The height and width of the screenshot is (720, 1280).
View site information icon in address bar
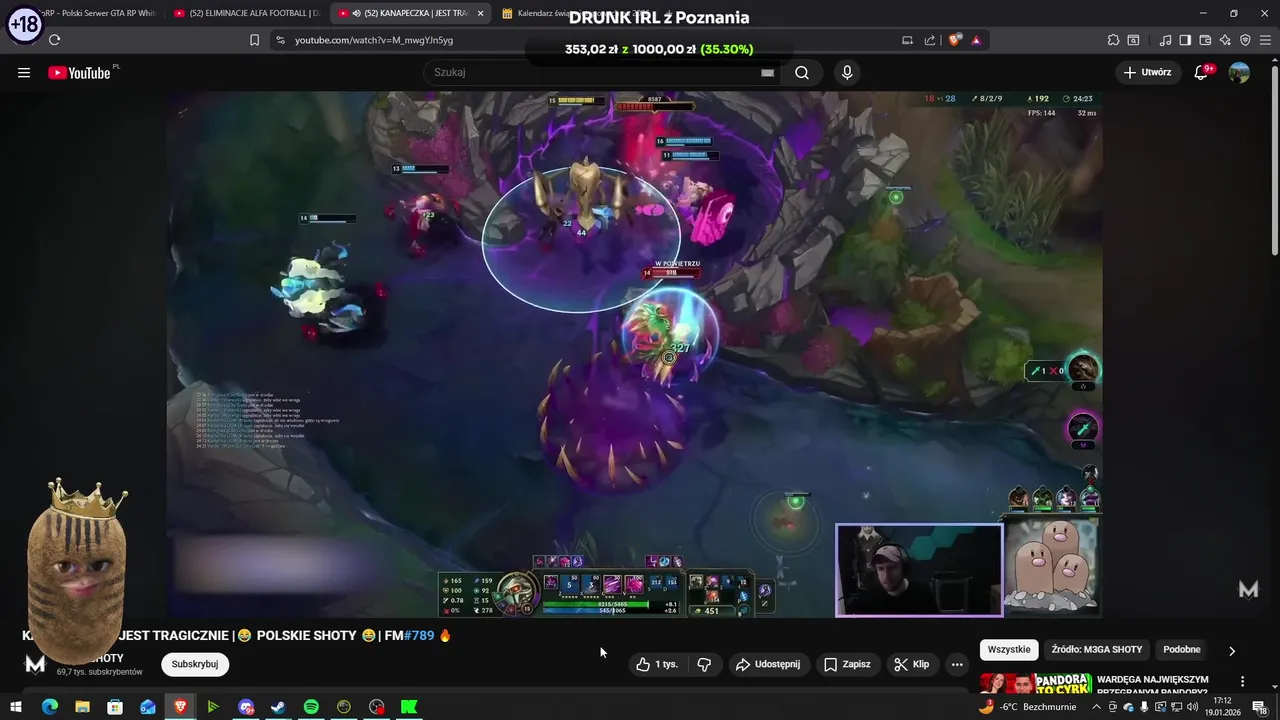(280, 40)
